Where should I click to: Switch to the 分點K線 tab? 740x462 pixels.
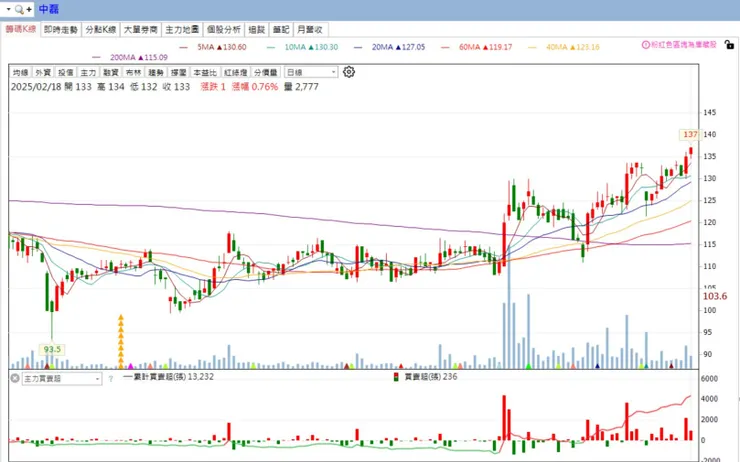[101, 30]
